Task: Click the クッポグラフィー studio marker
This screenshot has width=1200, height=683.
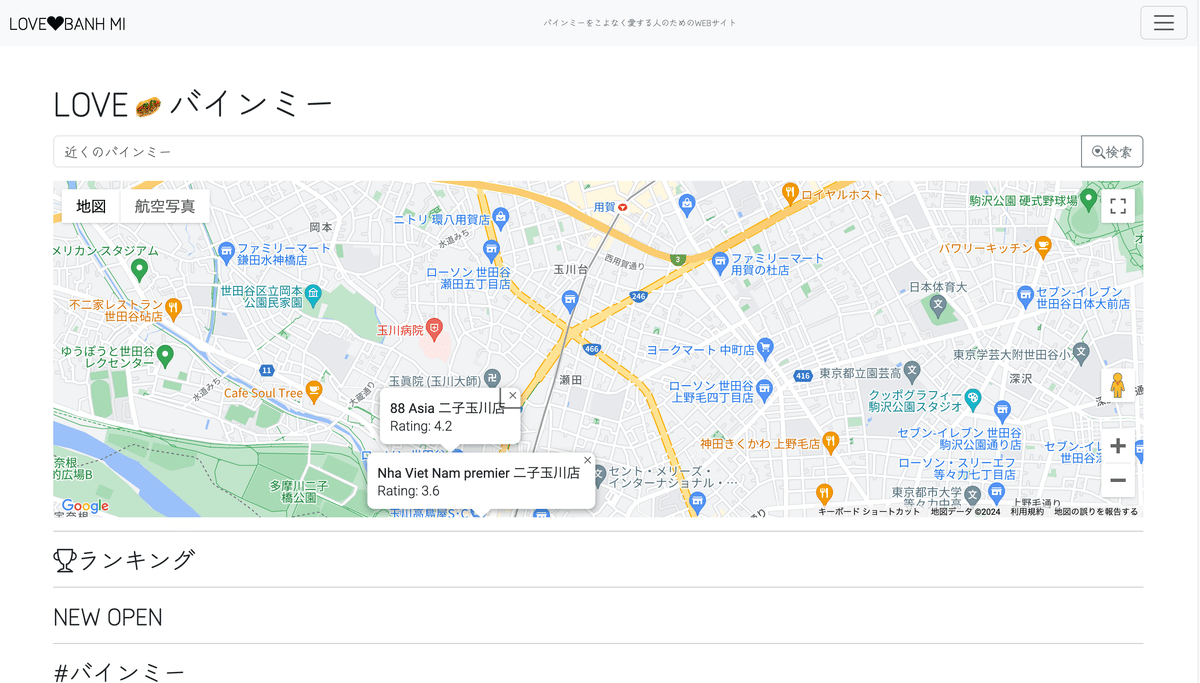Action: (x=973, y=397)
